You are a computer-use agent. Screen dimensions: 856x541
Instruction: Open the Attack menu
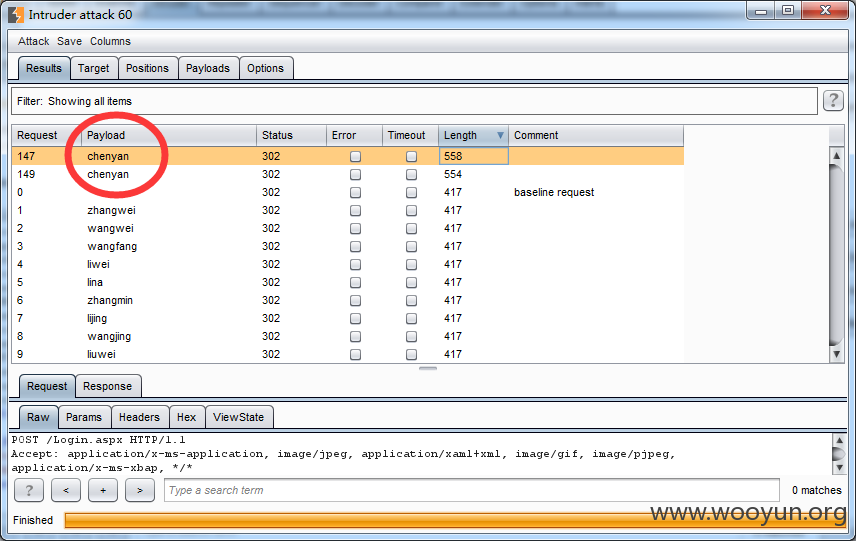pos(33,41)
